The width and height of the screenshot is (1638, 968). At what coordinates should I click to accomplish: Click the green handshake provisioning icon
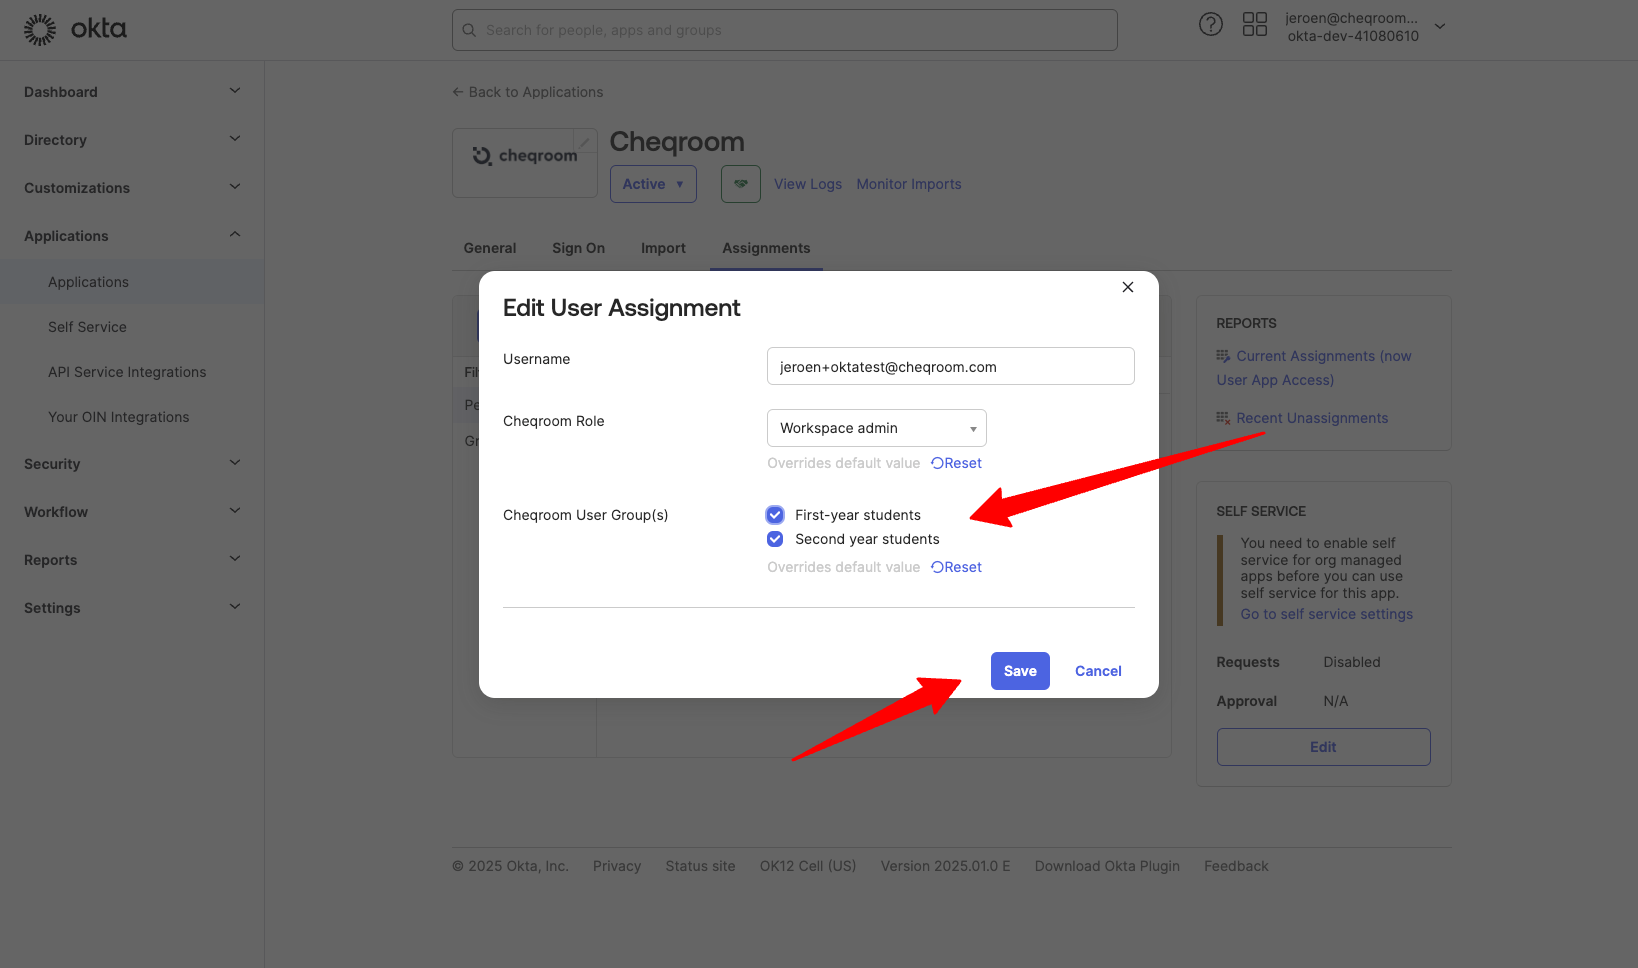pyautogui.click(x=740, y=184)
